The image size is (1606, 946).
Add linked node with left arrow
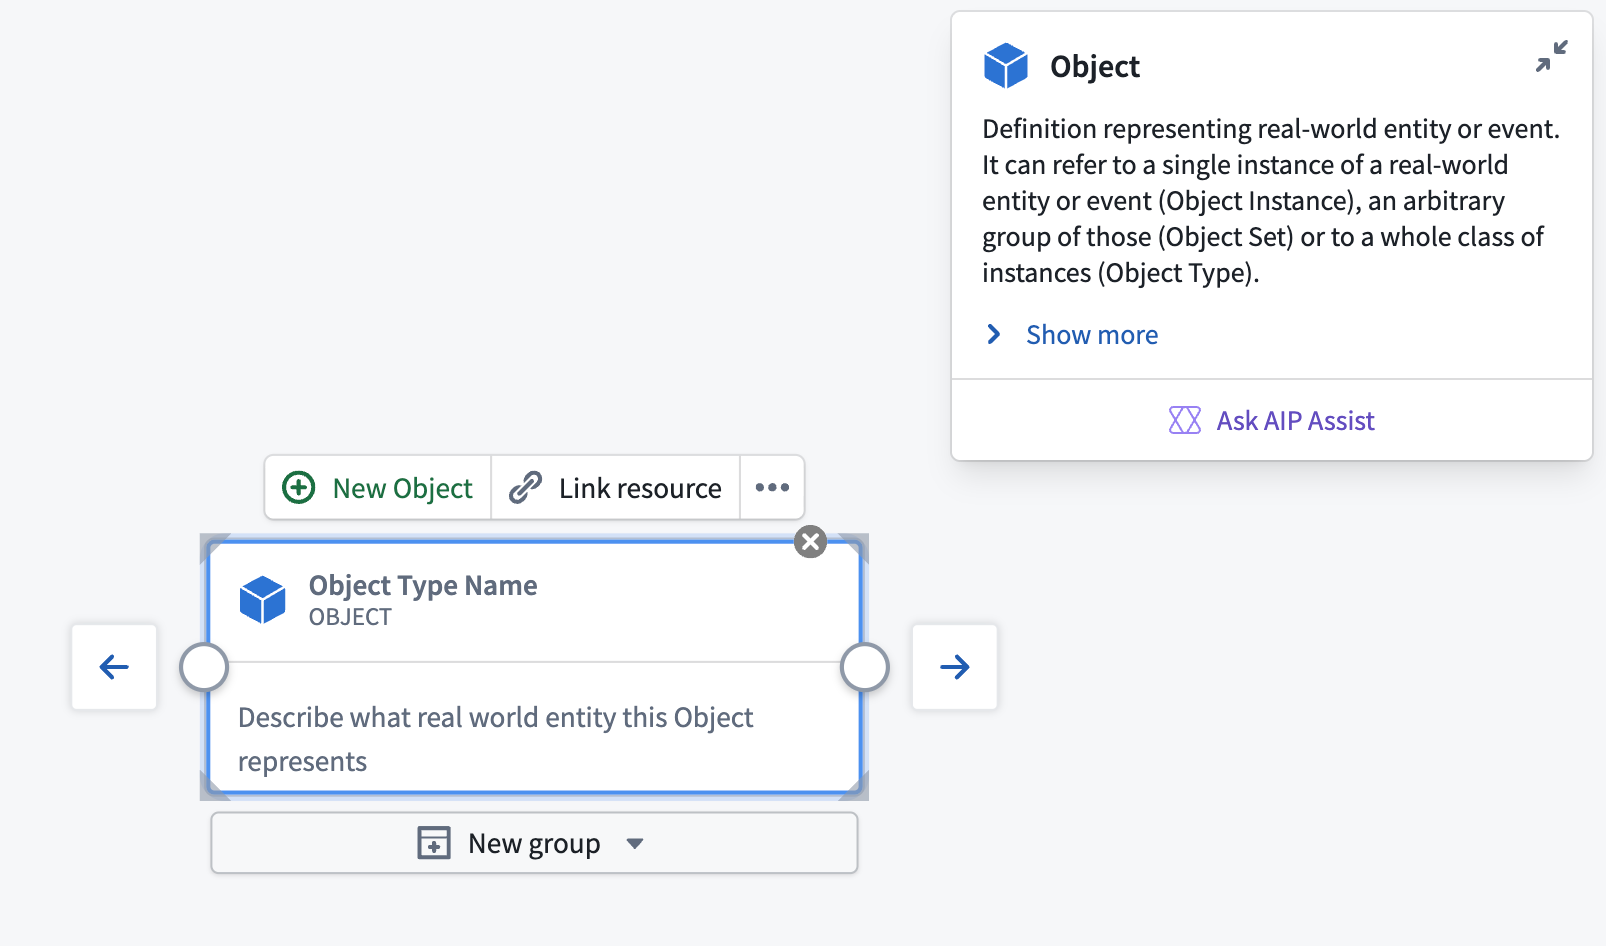(x=114, y=667)
